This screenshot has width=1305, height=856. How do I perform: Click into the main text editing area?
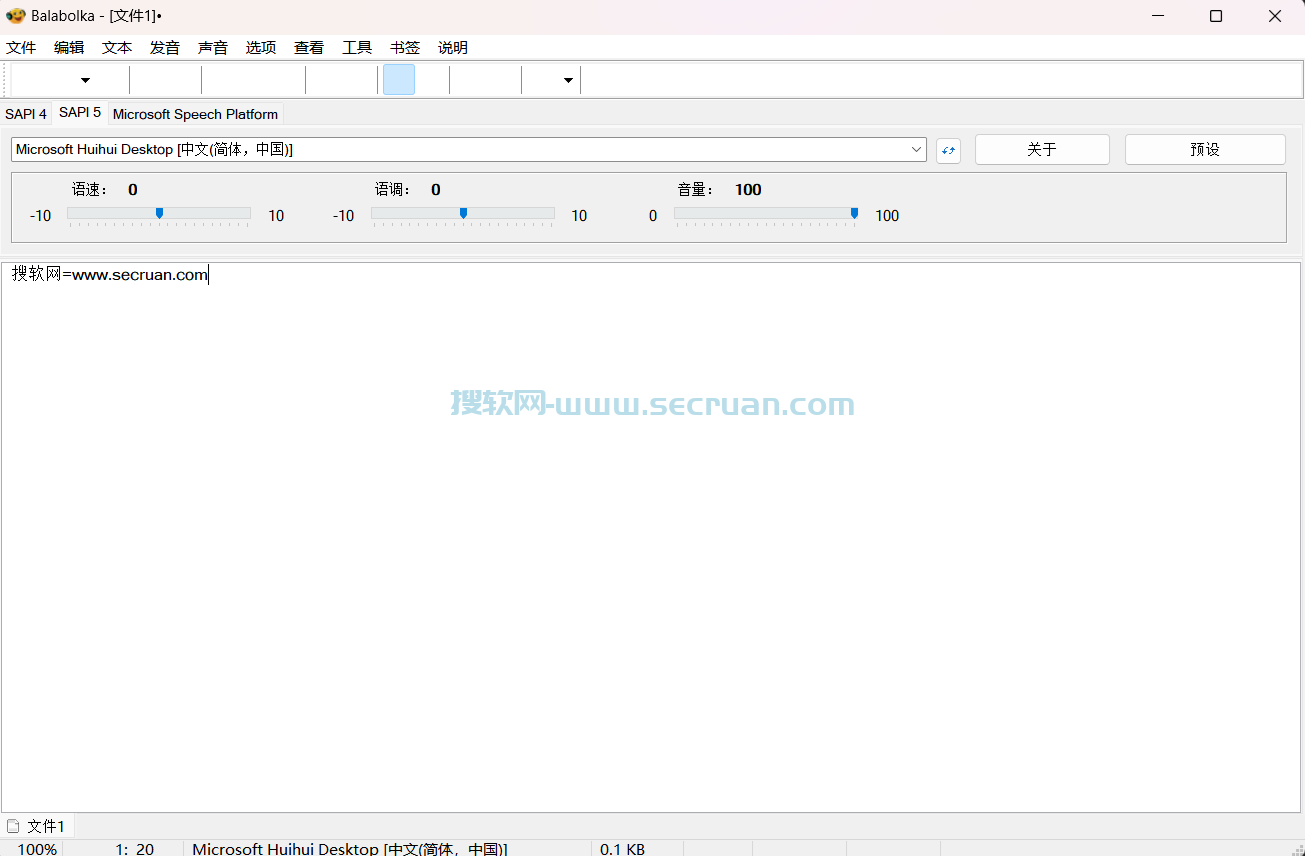click(x=651, y=537)
